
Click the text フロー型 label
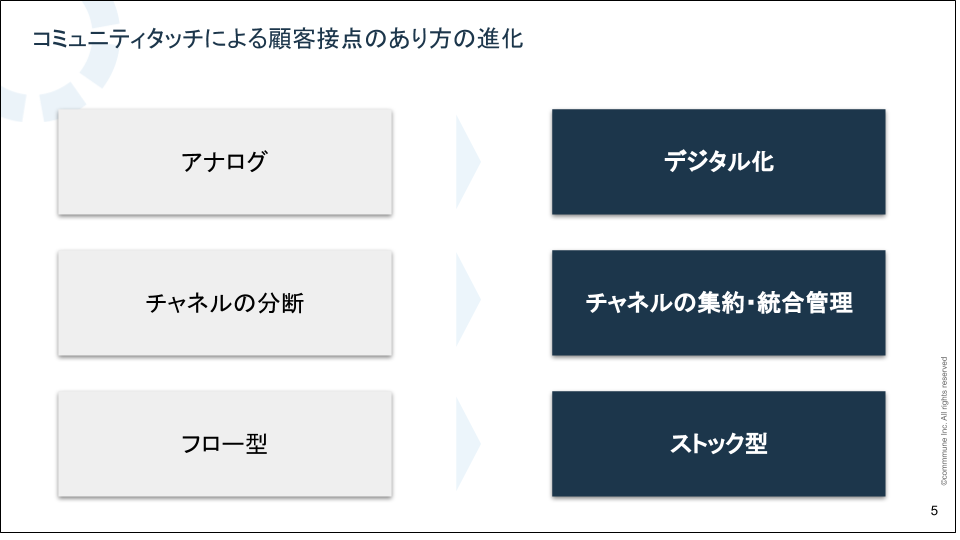pos(224,444)
